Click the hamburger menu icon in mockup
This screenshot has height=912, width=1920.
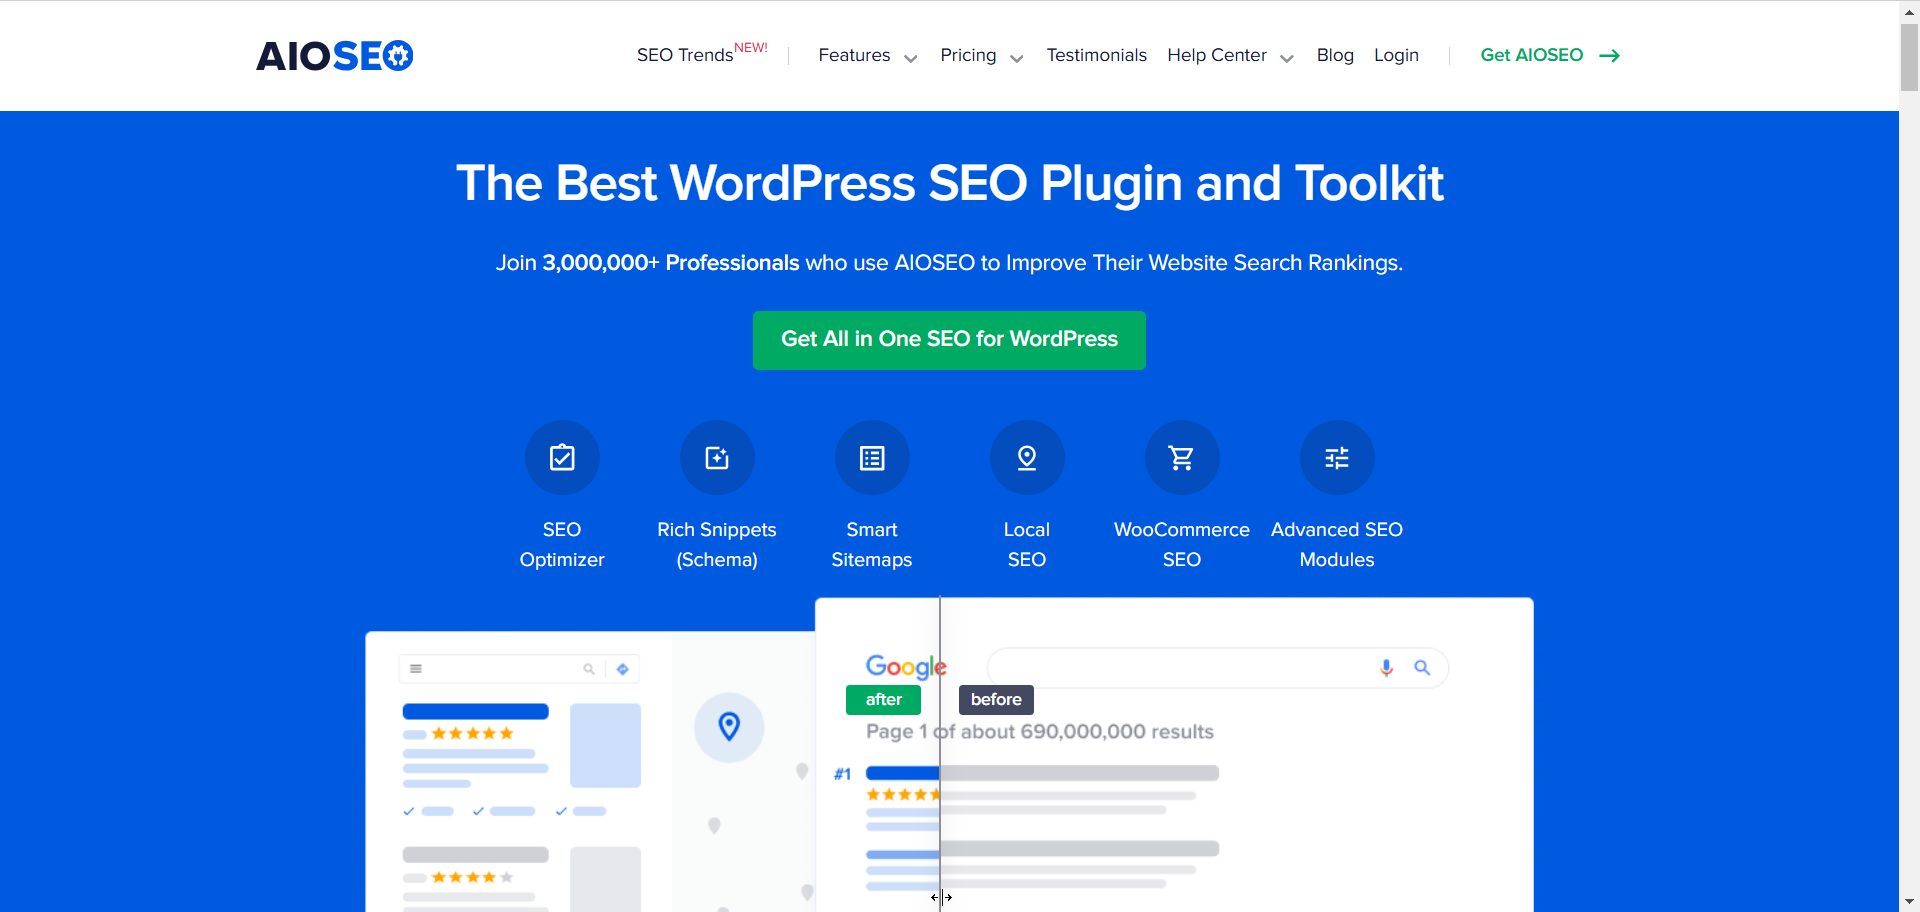tap(416, 669)
